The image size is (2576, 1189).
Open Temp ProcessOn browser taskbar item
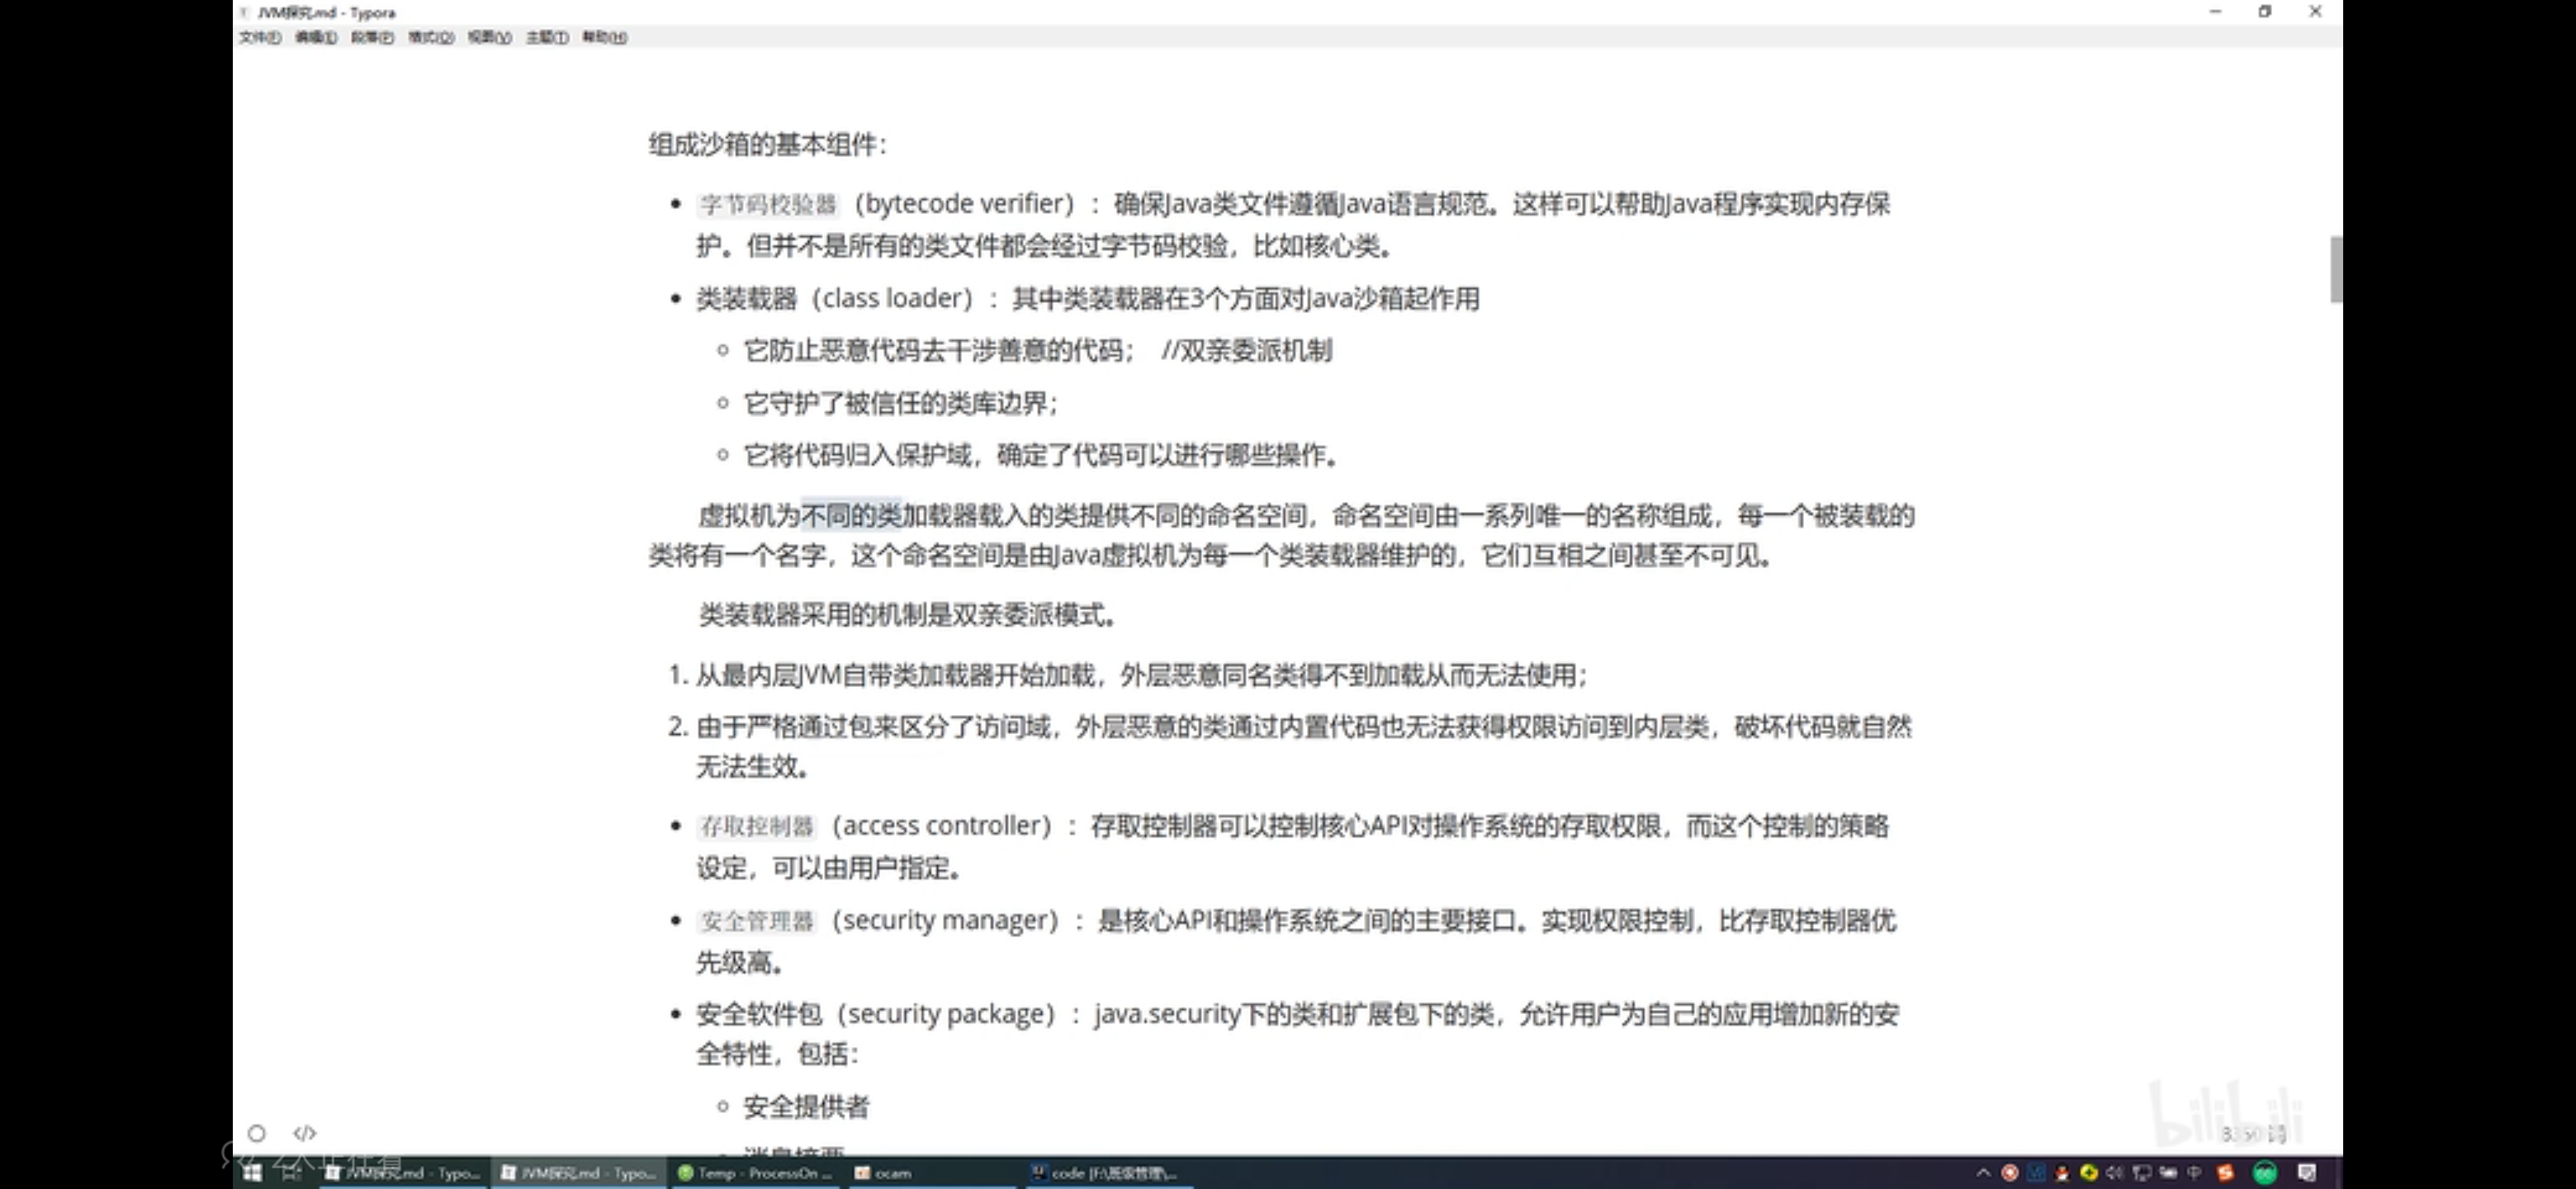click(756, 1173)
